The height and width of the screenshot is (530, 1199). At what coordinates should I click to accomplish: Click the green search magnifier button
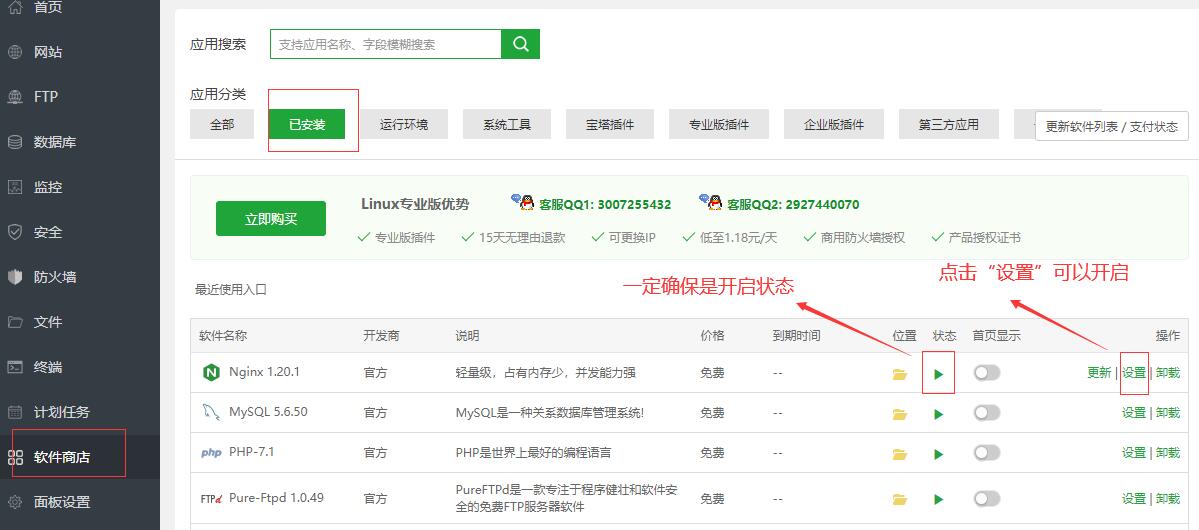pyautogui.click(x=520, y=44)
